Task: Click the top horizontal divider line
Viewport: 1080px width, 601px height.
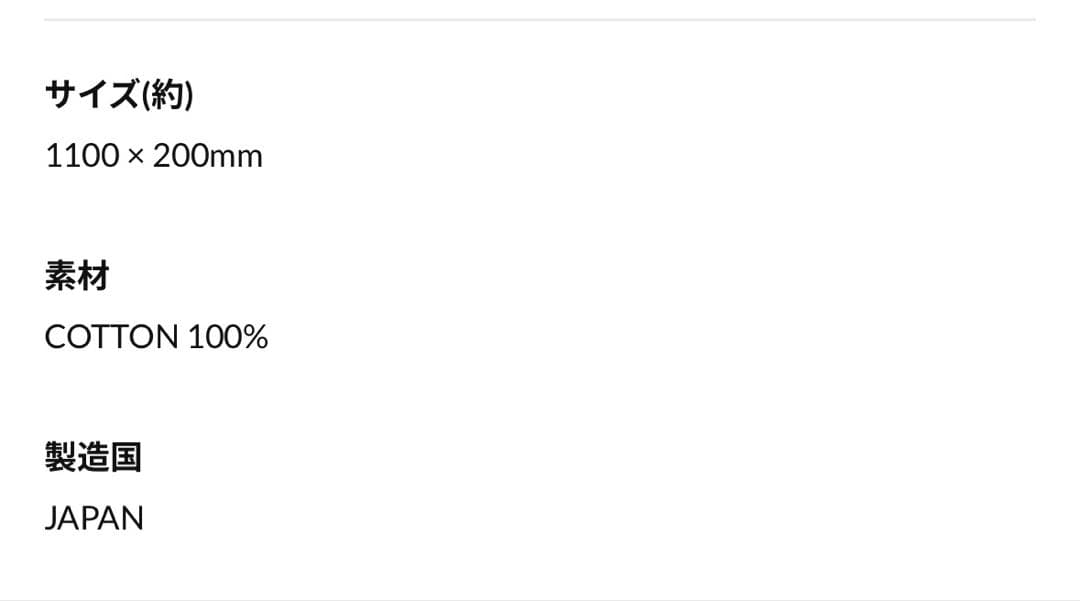Action: coord(540,19)
